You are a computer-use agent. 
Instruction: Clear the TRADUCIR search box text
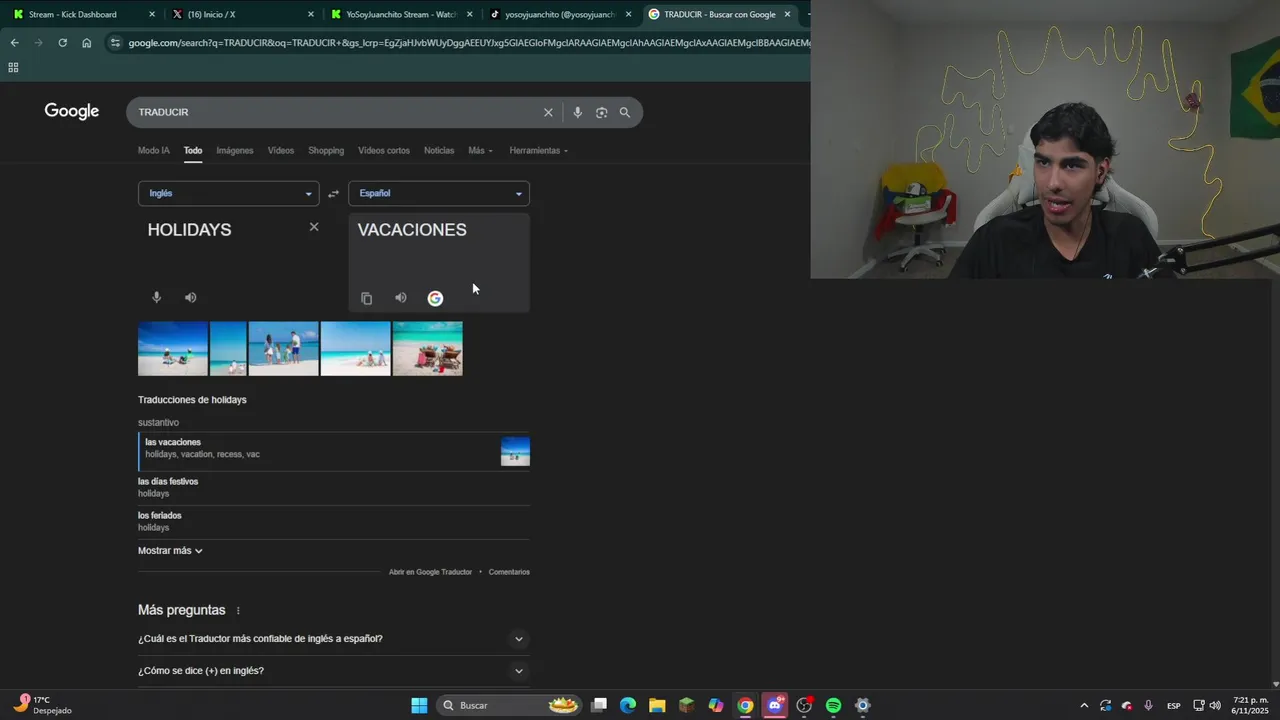[x=548, y=113]
